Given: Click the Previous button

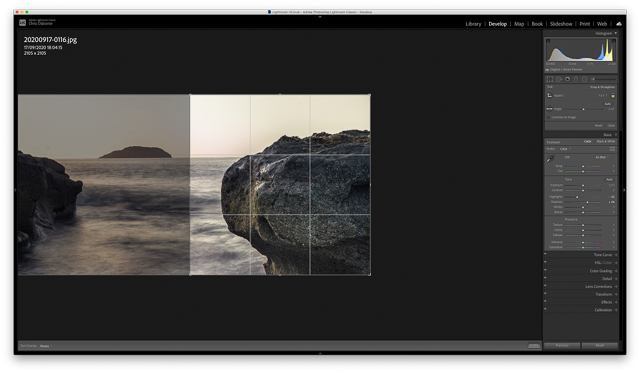Looking at the screenshot, I should [x=562, y=346].
